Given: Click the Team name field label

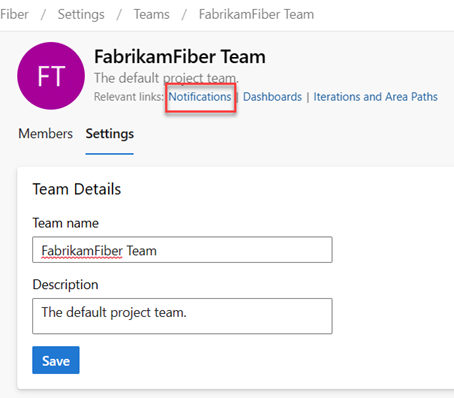Looking at the screenshot, I should 66,223.
